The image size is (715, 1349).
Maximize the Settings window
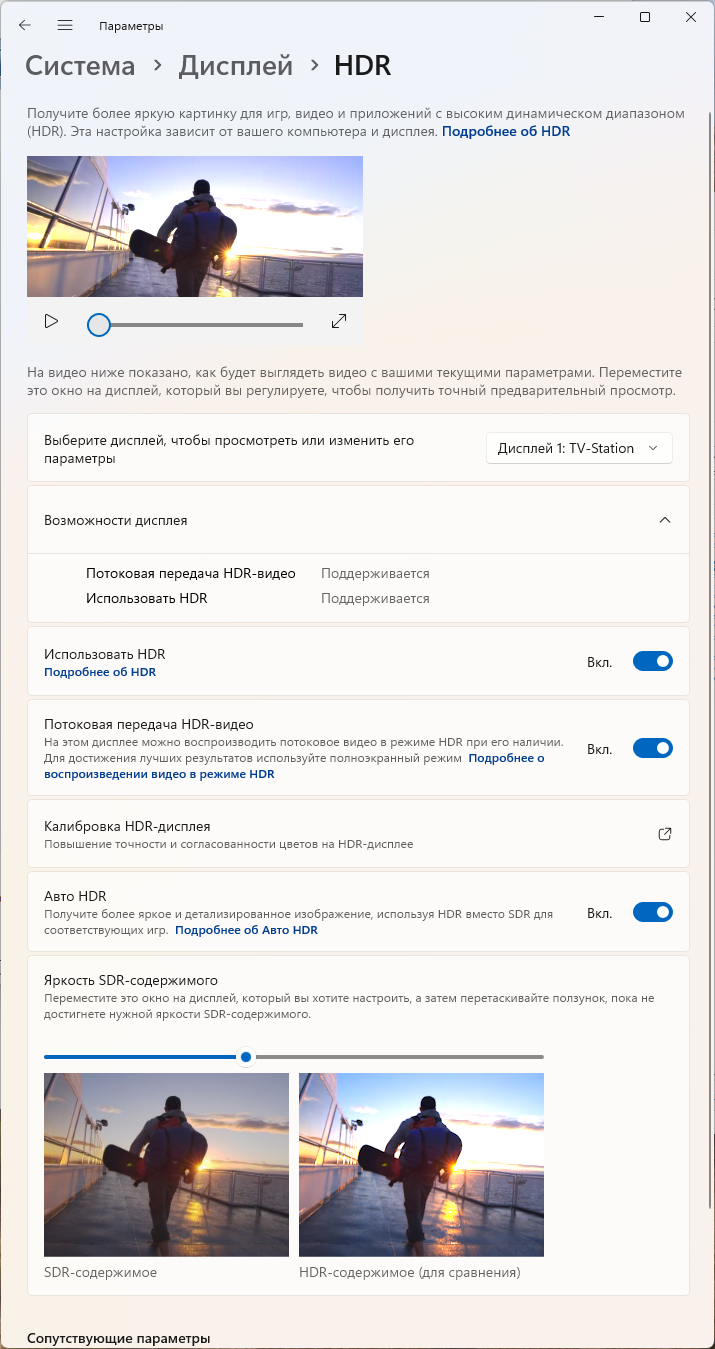click(645, 17)
